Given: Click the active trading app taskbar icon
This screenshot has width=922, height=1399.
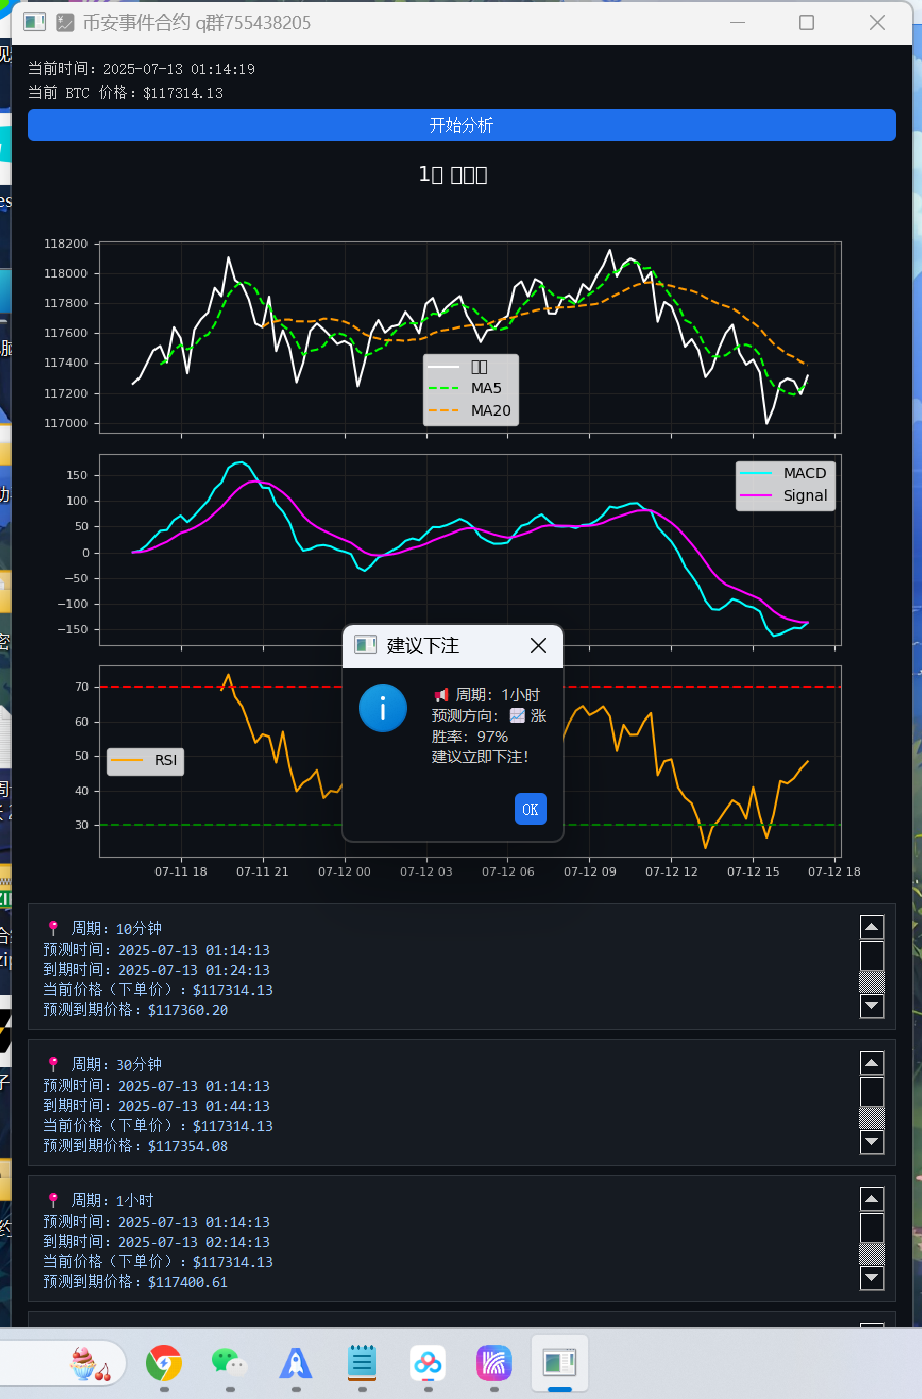Looking at the screenshot, I should tap(559, 1362).
